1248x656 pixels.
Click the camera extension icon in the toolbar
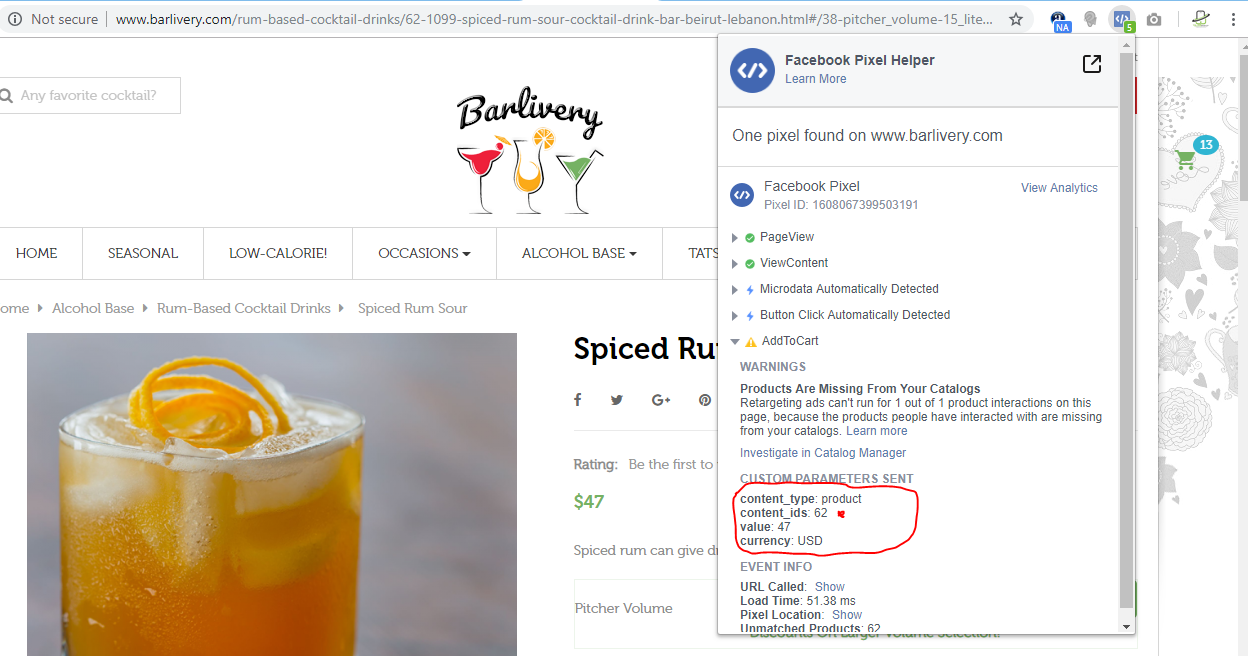coord(1154,19)
